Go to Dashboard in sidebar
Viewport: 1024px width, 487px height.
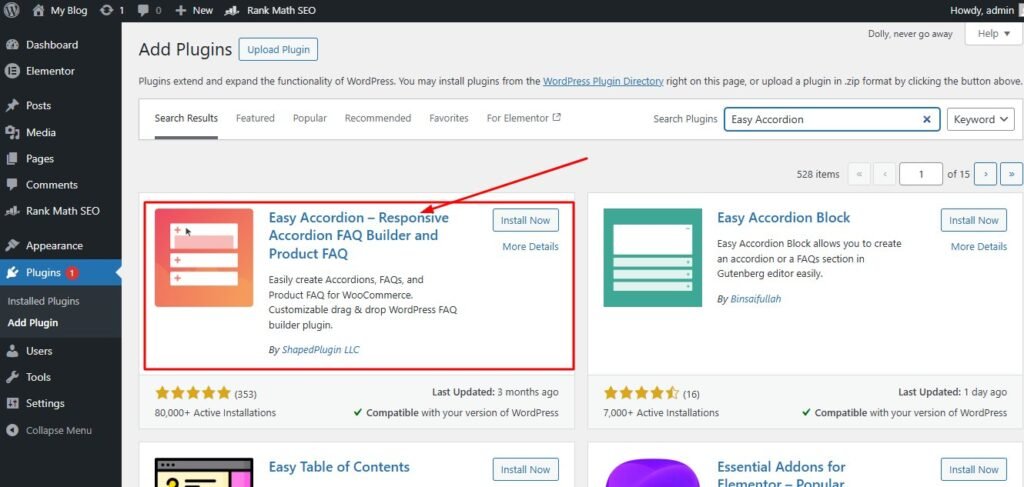pyautogui.click(x=52, y=44)
